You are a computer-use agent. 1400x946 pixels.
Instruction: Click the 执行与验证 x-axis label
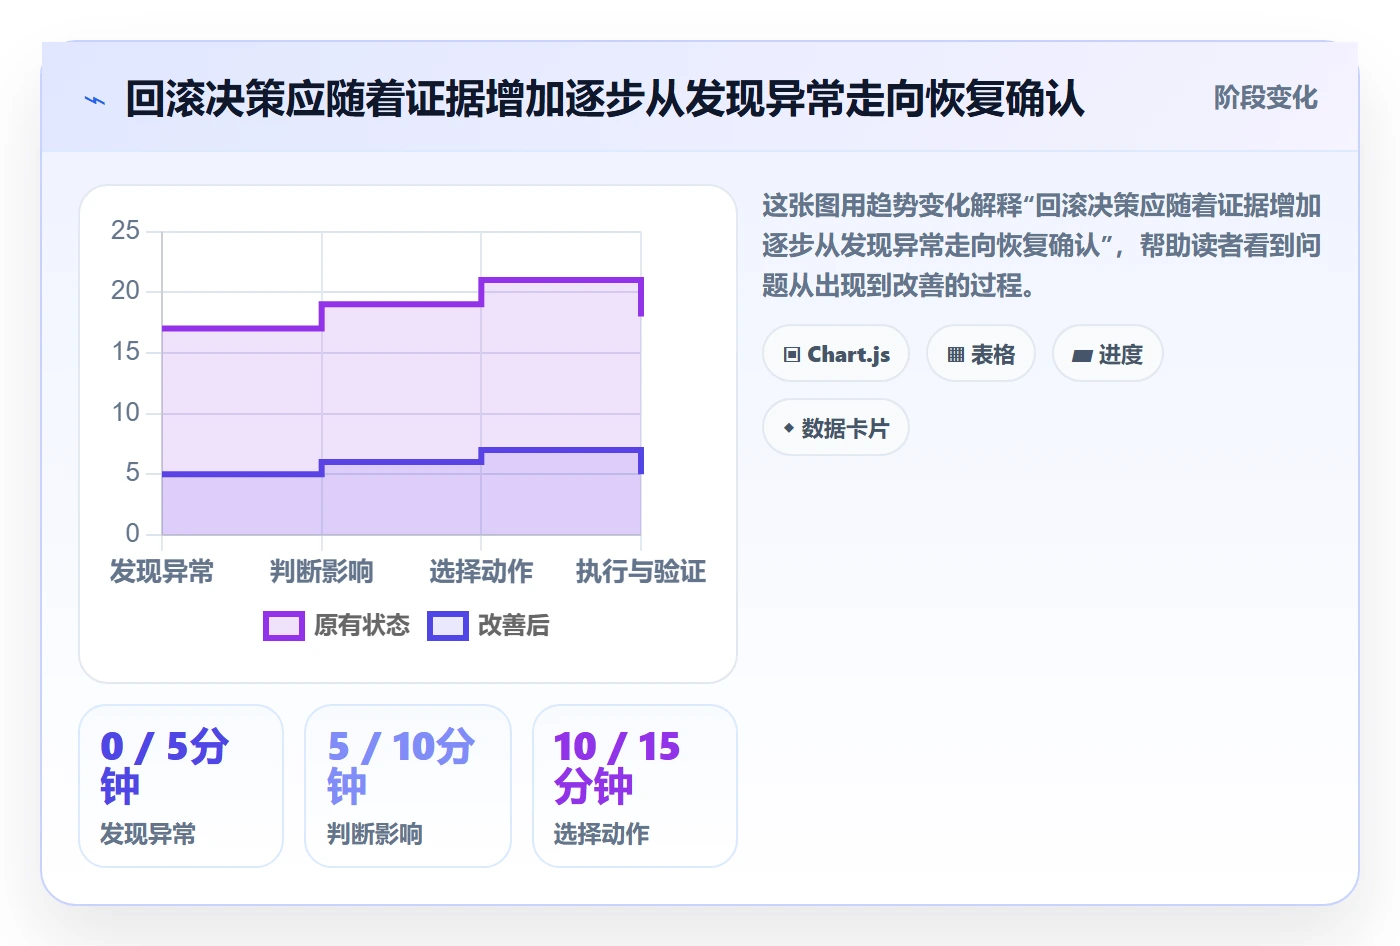click(x=641, y=572)
